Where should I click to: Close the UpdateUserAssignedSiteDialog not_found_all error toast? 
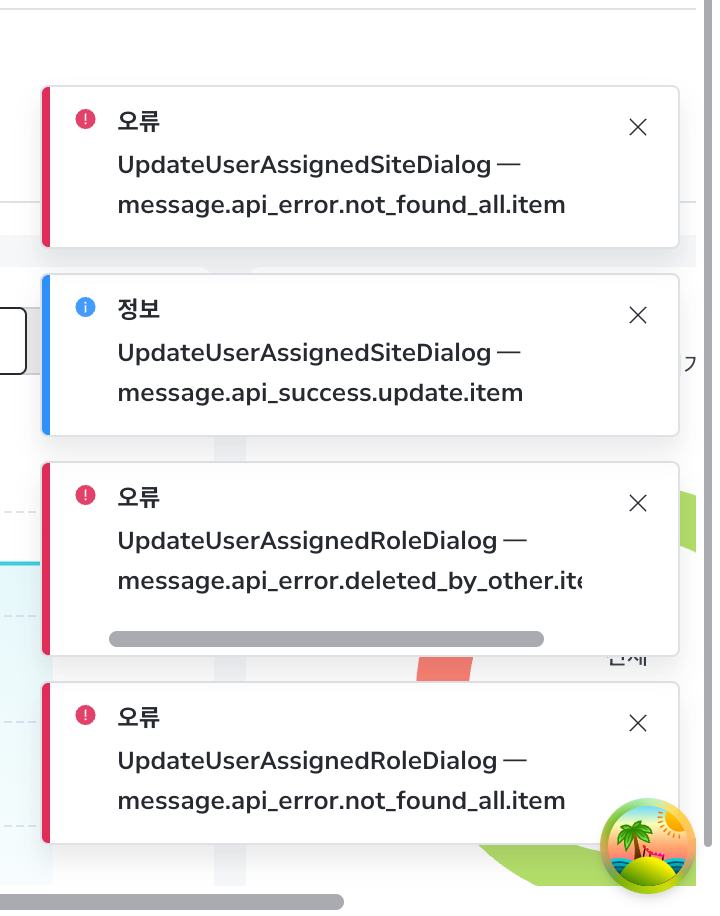pos(638,127)
